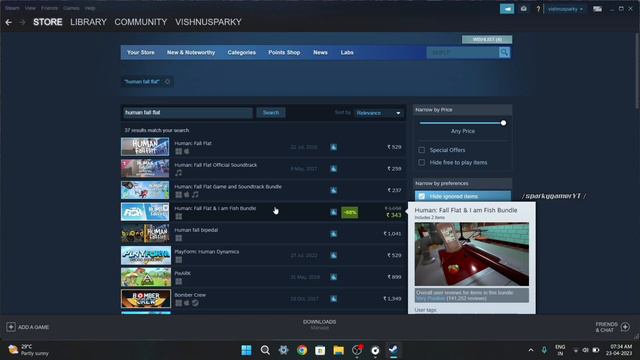Adjust the price range slider handle

point(503,123)
